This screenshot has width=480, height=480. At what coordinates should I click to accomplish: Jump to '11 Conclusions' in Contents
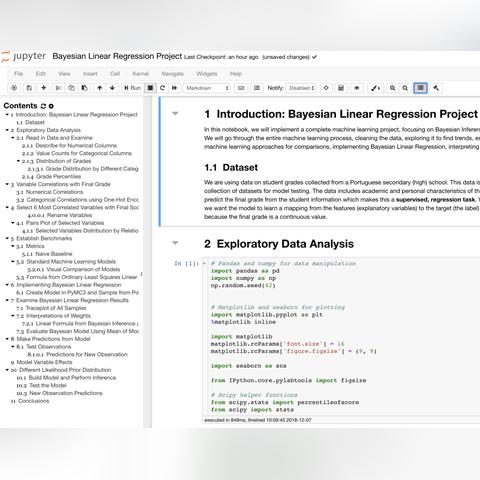pos(30,401)
